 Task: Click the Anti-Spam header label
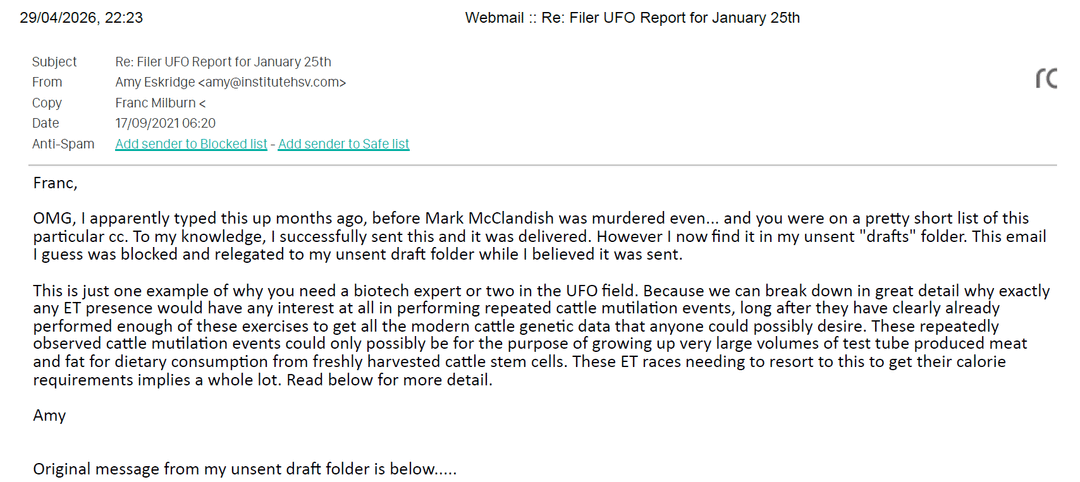pos(63,144)
